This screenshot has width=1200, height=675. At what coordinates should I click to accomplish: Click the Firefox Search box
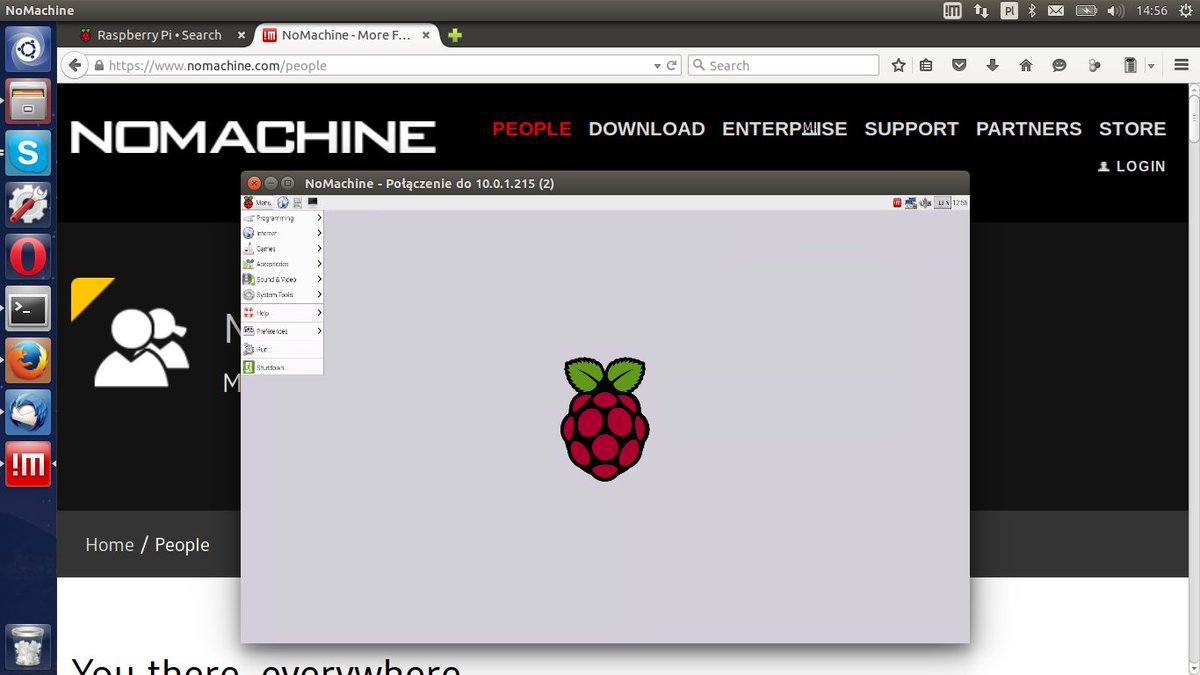pos(784,65)
